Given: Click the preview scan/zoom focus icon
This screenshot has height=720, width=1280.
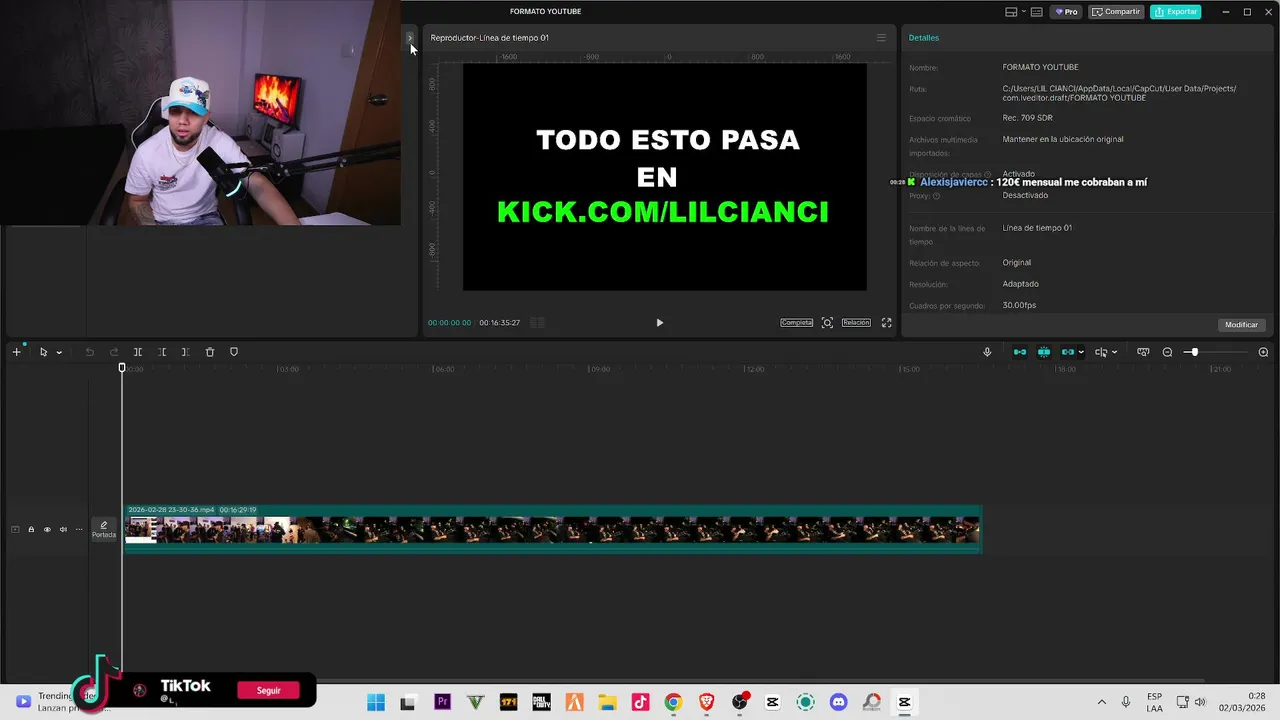Looking at the screenshot, I should (x=827, y=323).
